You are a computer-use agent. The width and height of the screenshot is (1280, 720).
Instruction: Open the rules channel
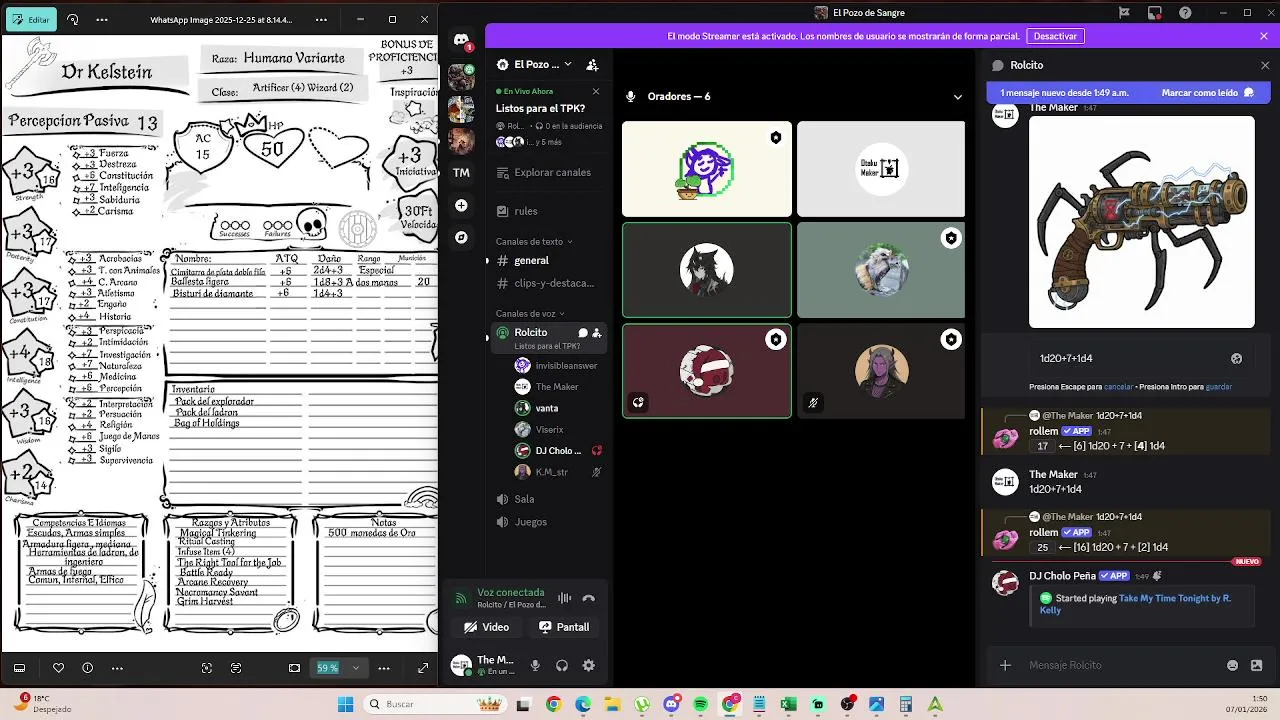(x=548, y=211)
